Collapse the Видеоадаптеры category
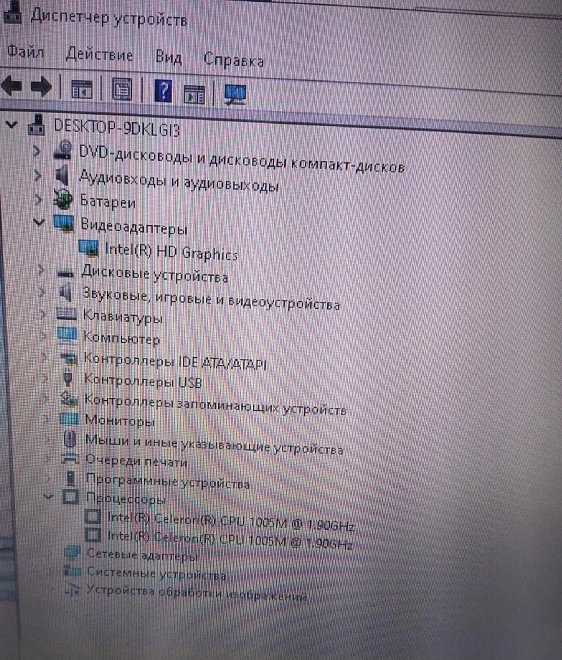The image size is (562, 660). pyautogui.click(x=39, y=221)
